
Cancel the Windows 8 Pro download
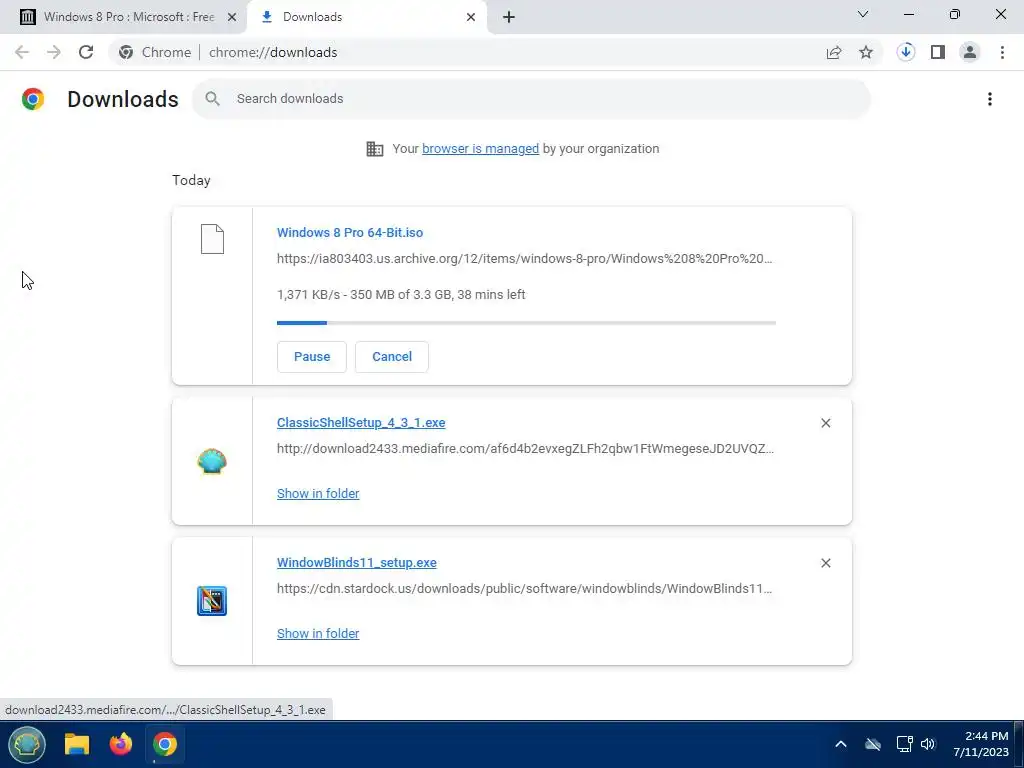tap(392, 357)
